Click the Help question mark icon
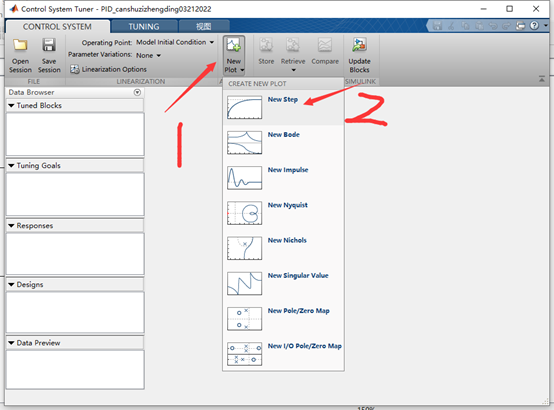The width and height of the screenshot is (554, 410). coord(535,25)
